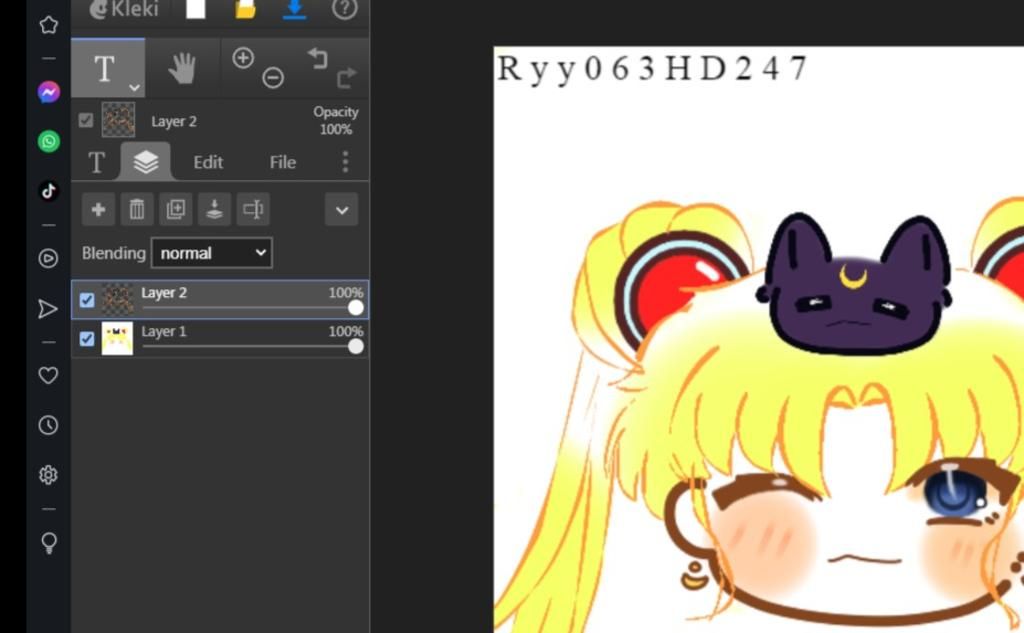Rename the selected layer

point(253,209)
